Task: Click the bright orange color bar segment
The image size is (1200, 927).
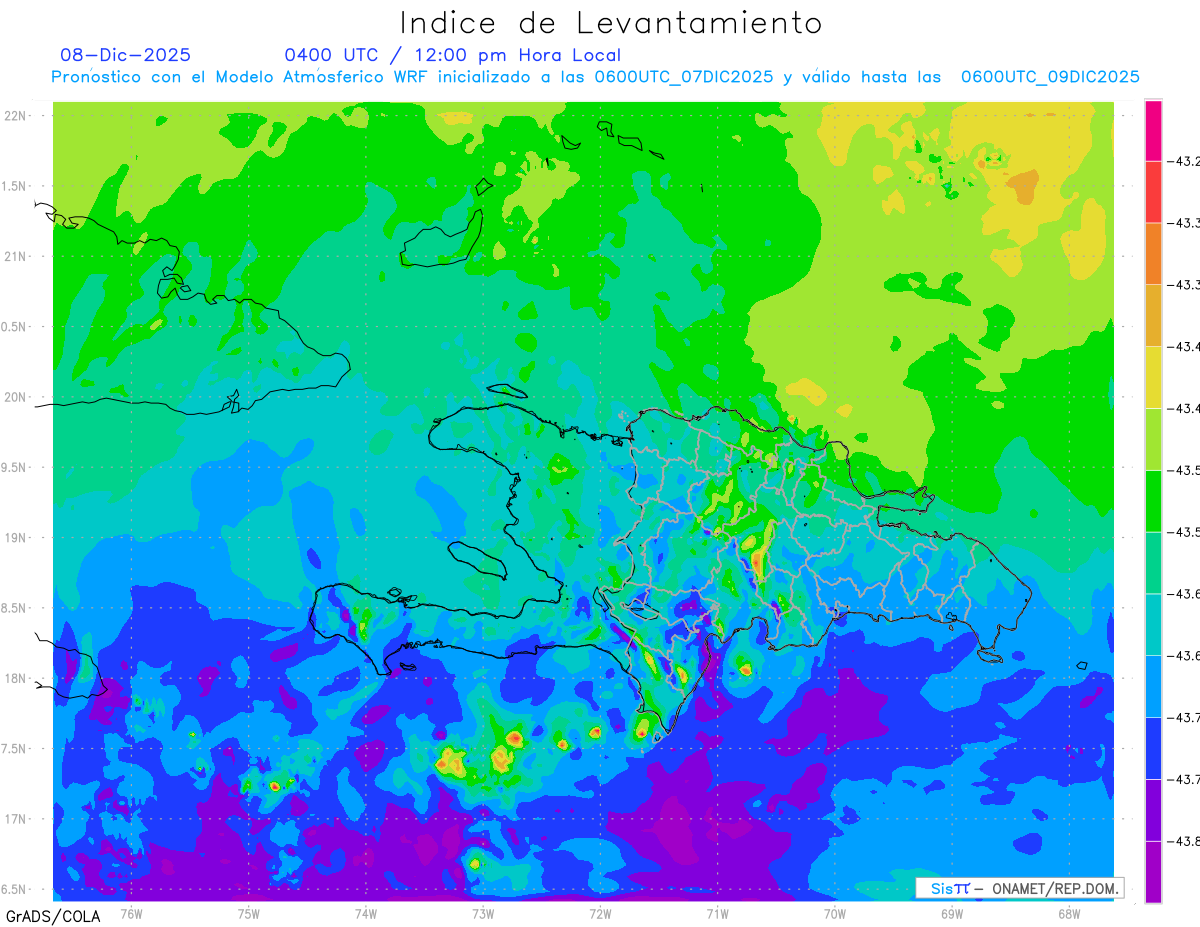Action: click(1153, 254)
